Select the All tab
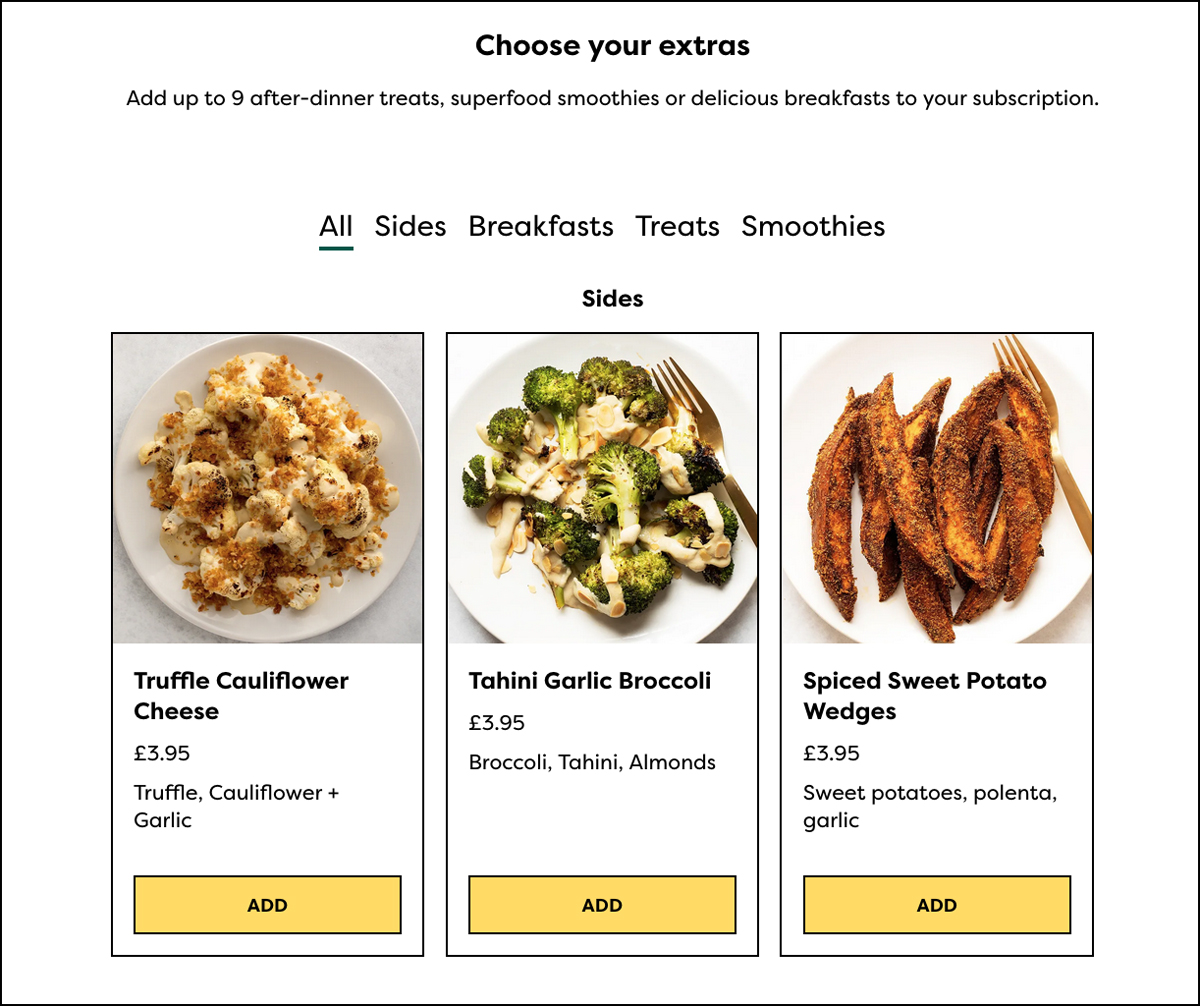 [336, 227]
